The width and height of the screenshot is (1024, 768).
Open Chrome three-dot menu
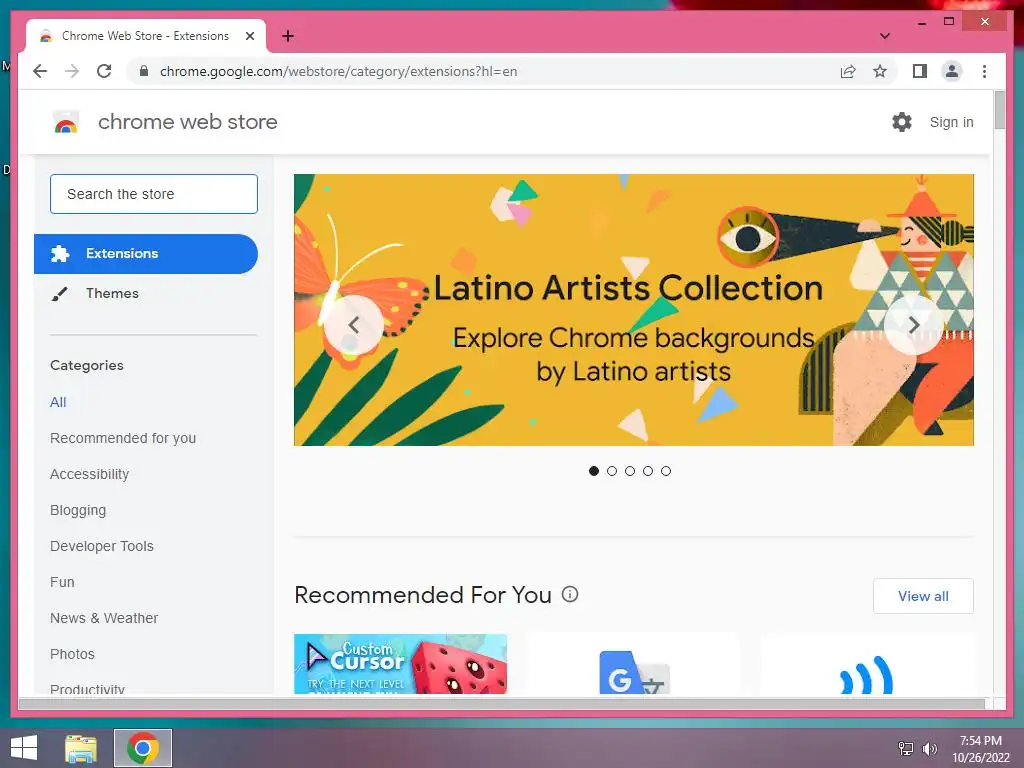tap(984, 71)
